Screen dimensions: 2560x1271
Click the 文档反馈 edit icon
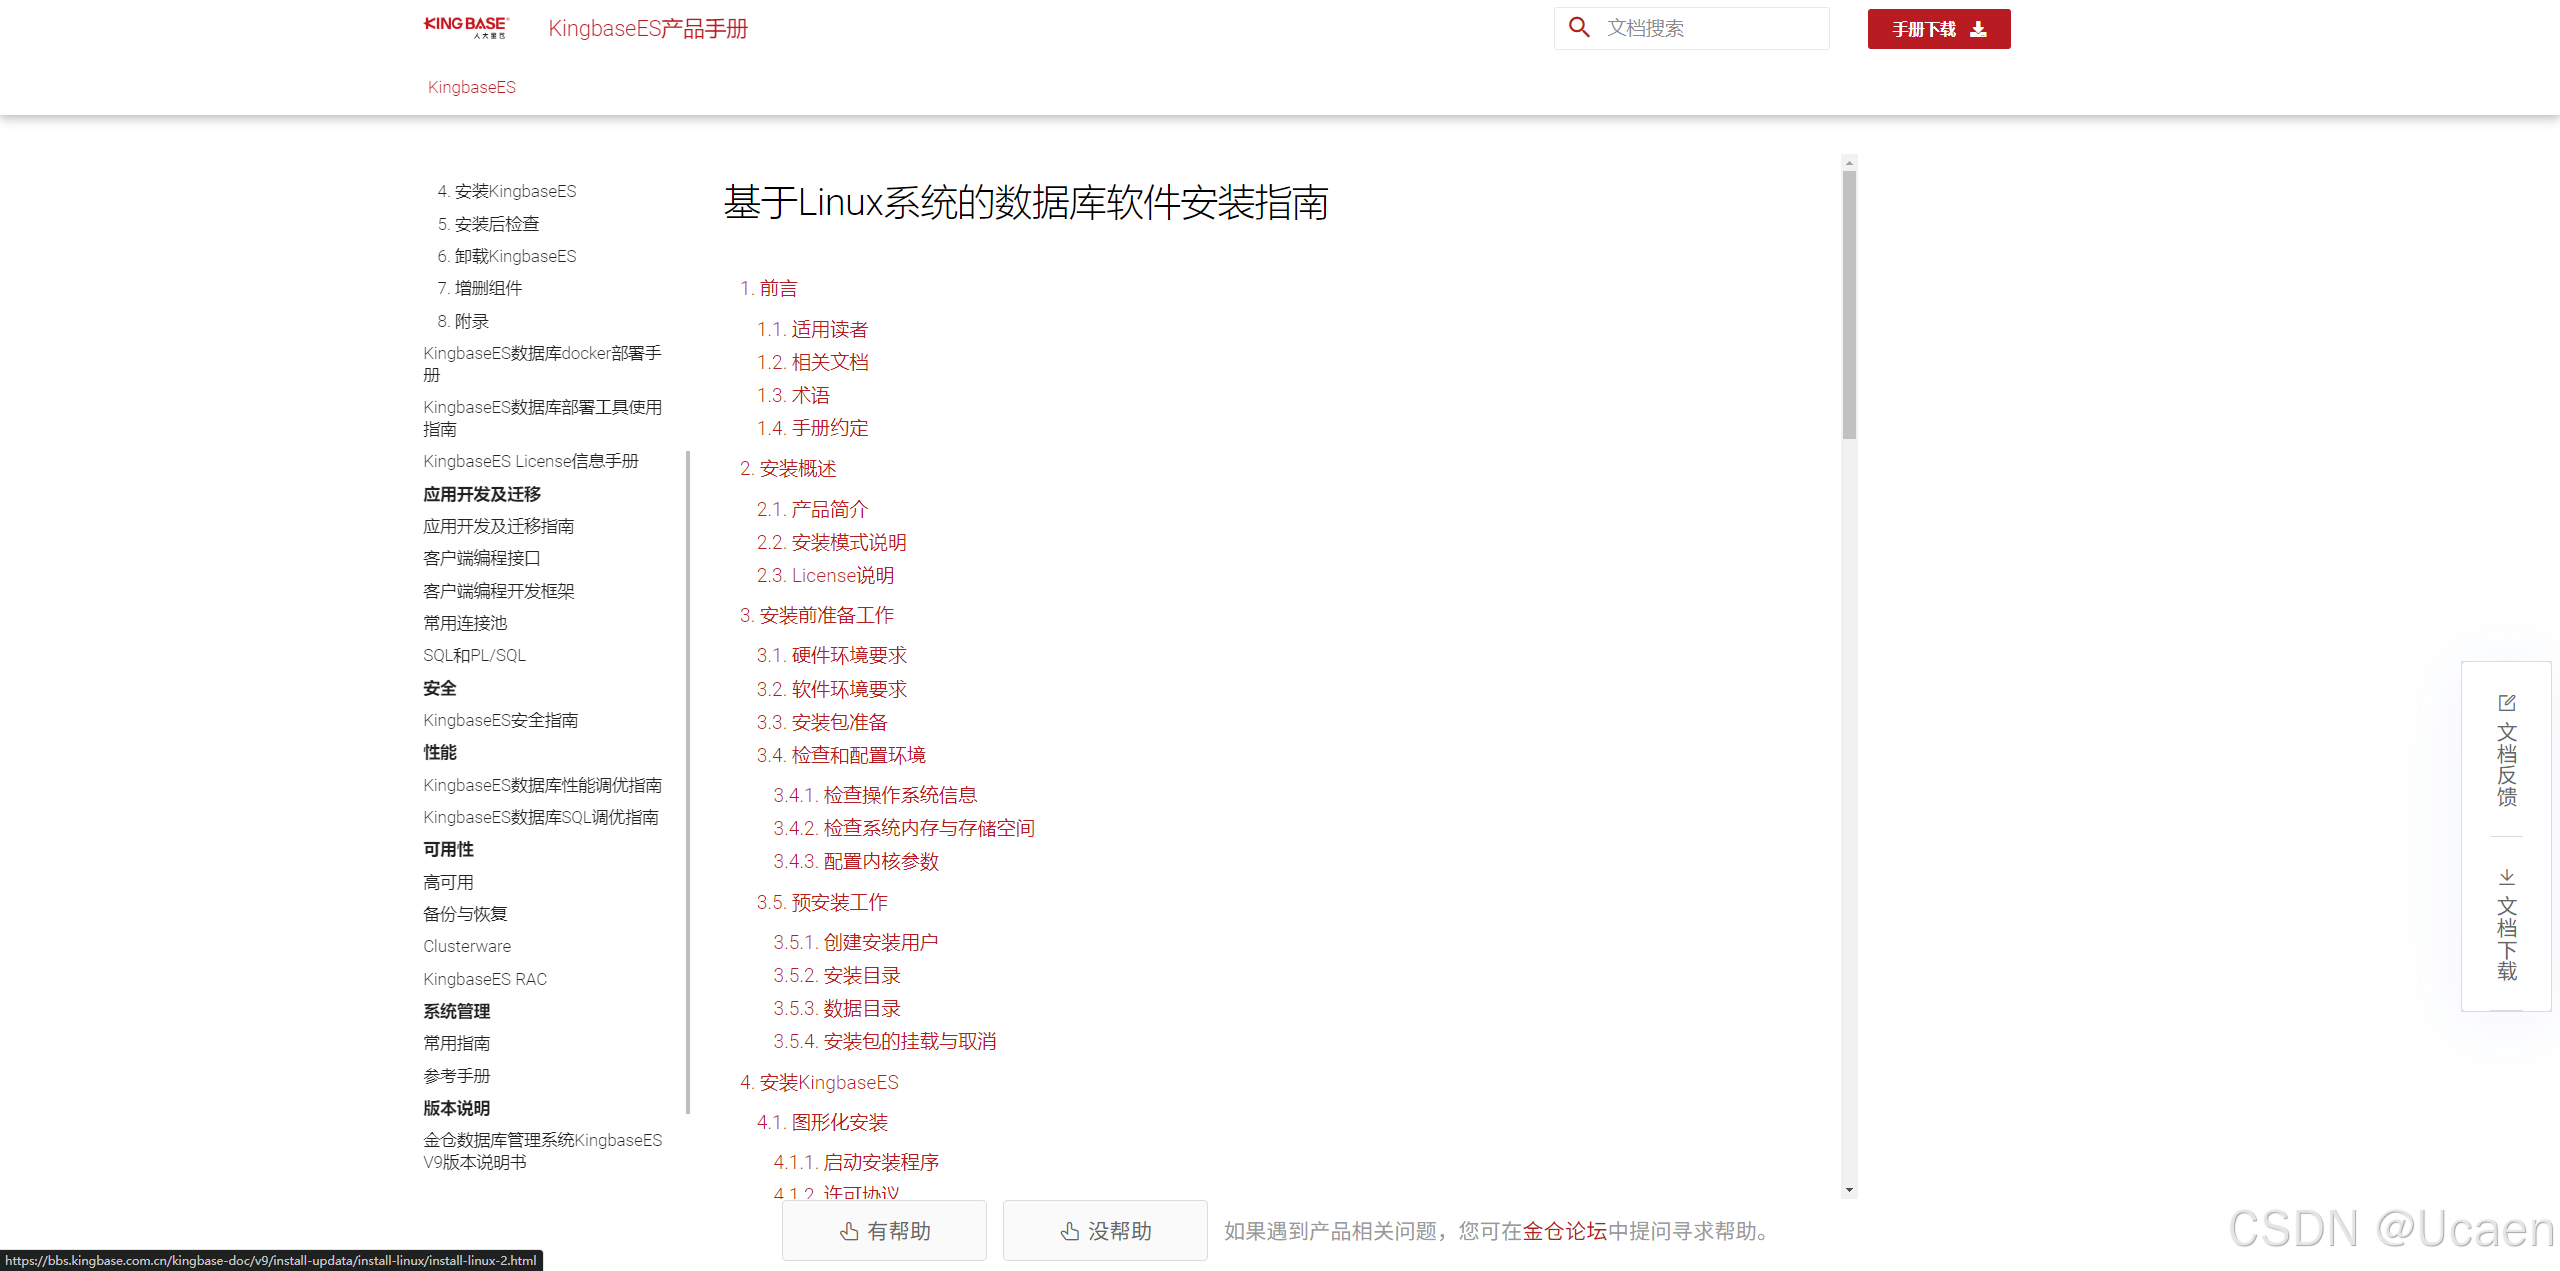point(2507,703)
